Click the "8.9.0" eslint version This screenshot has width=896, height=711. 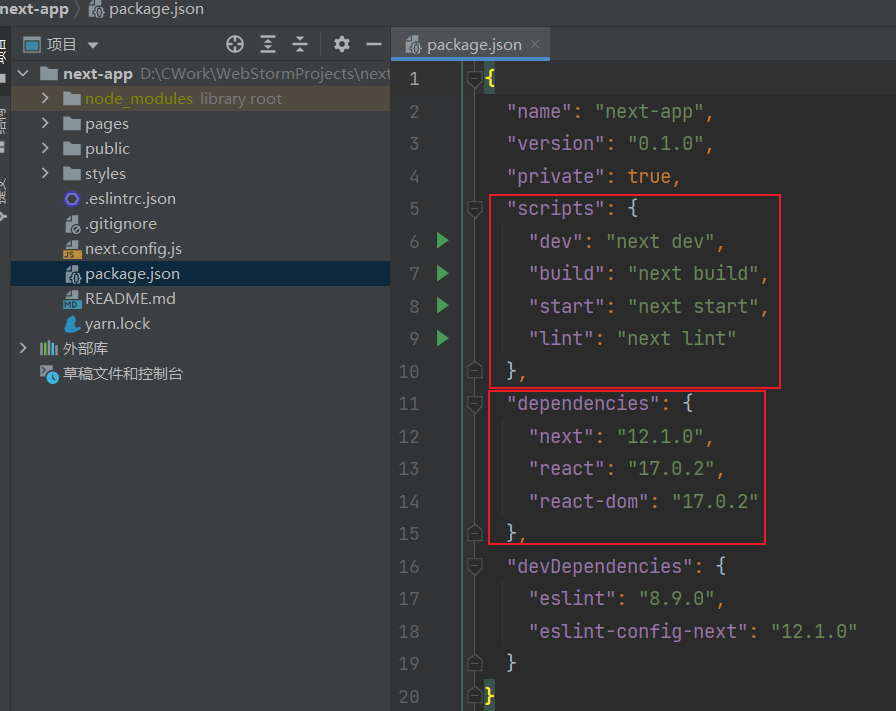click(677, 598)
